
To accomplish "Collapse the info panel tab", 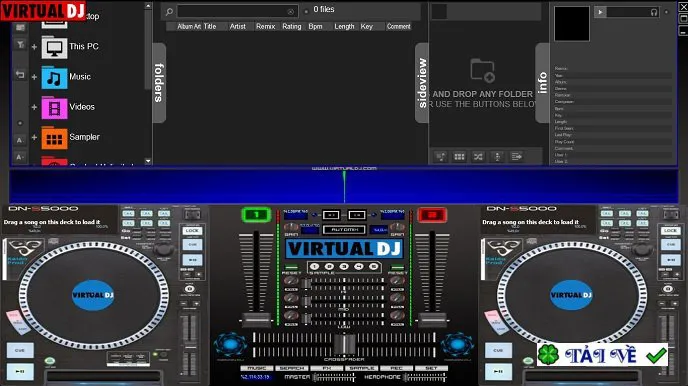I will 543,82.
